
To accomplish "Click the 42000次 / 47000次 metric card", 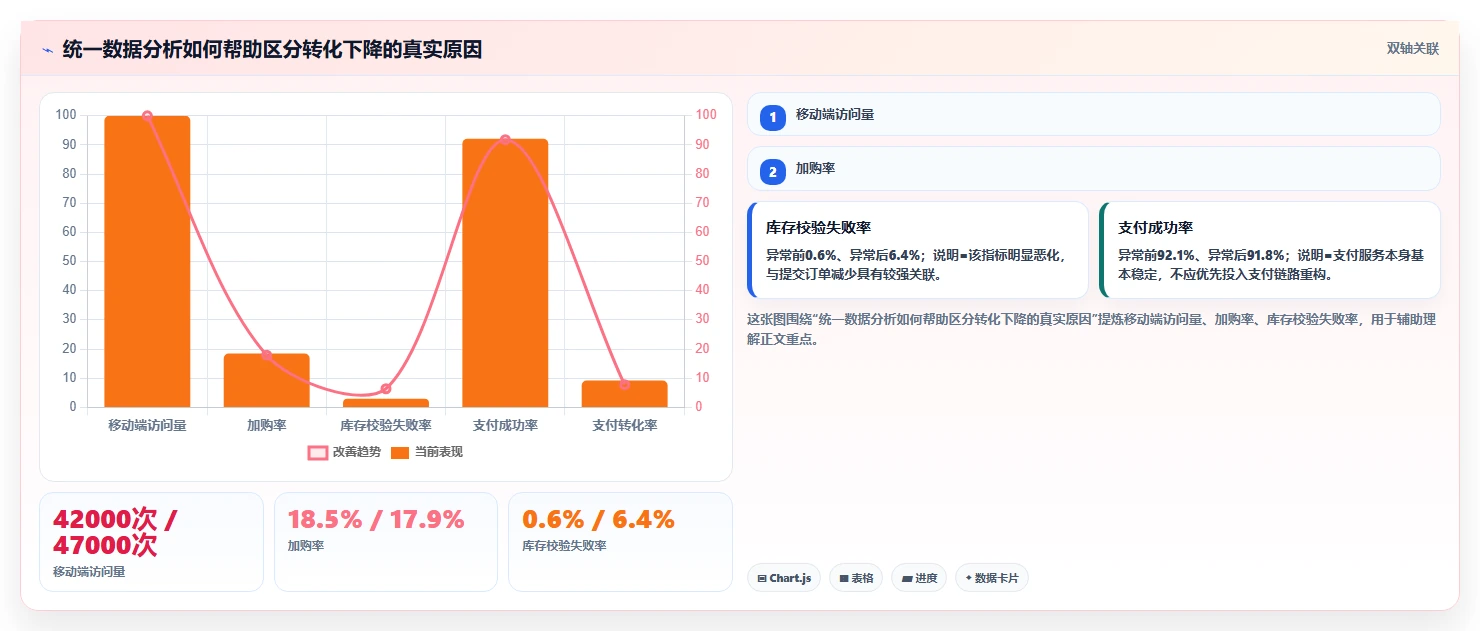I will (x=151, y=542).
